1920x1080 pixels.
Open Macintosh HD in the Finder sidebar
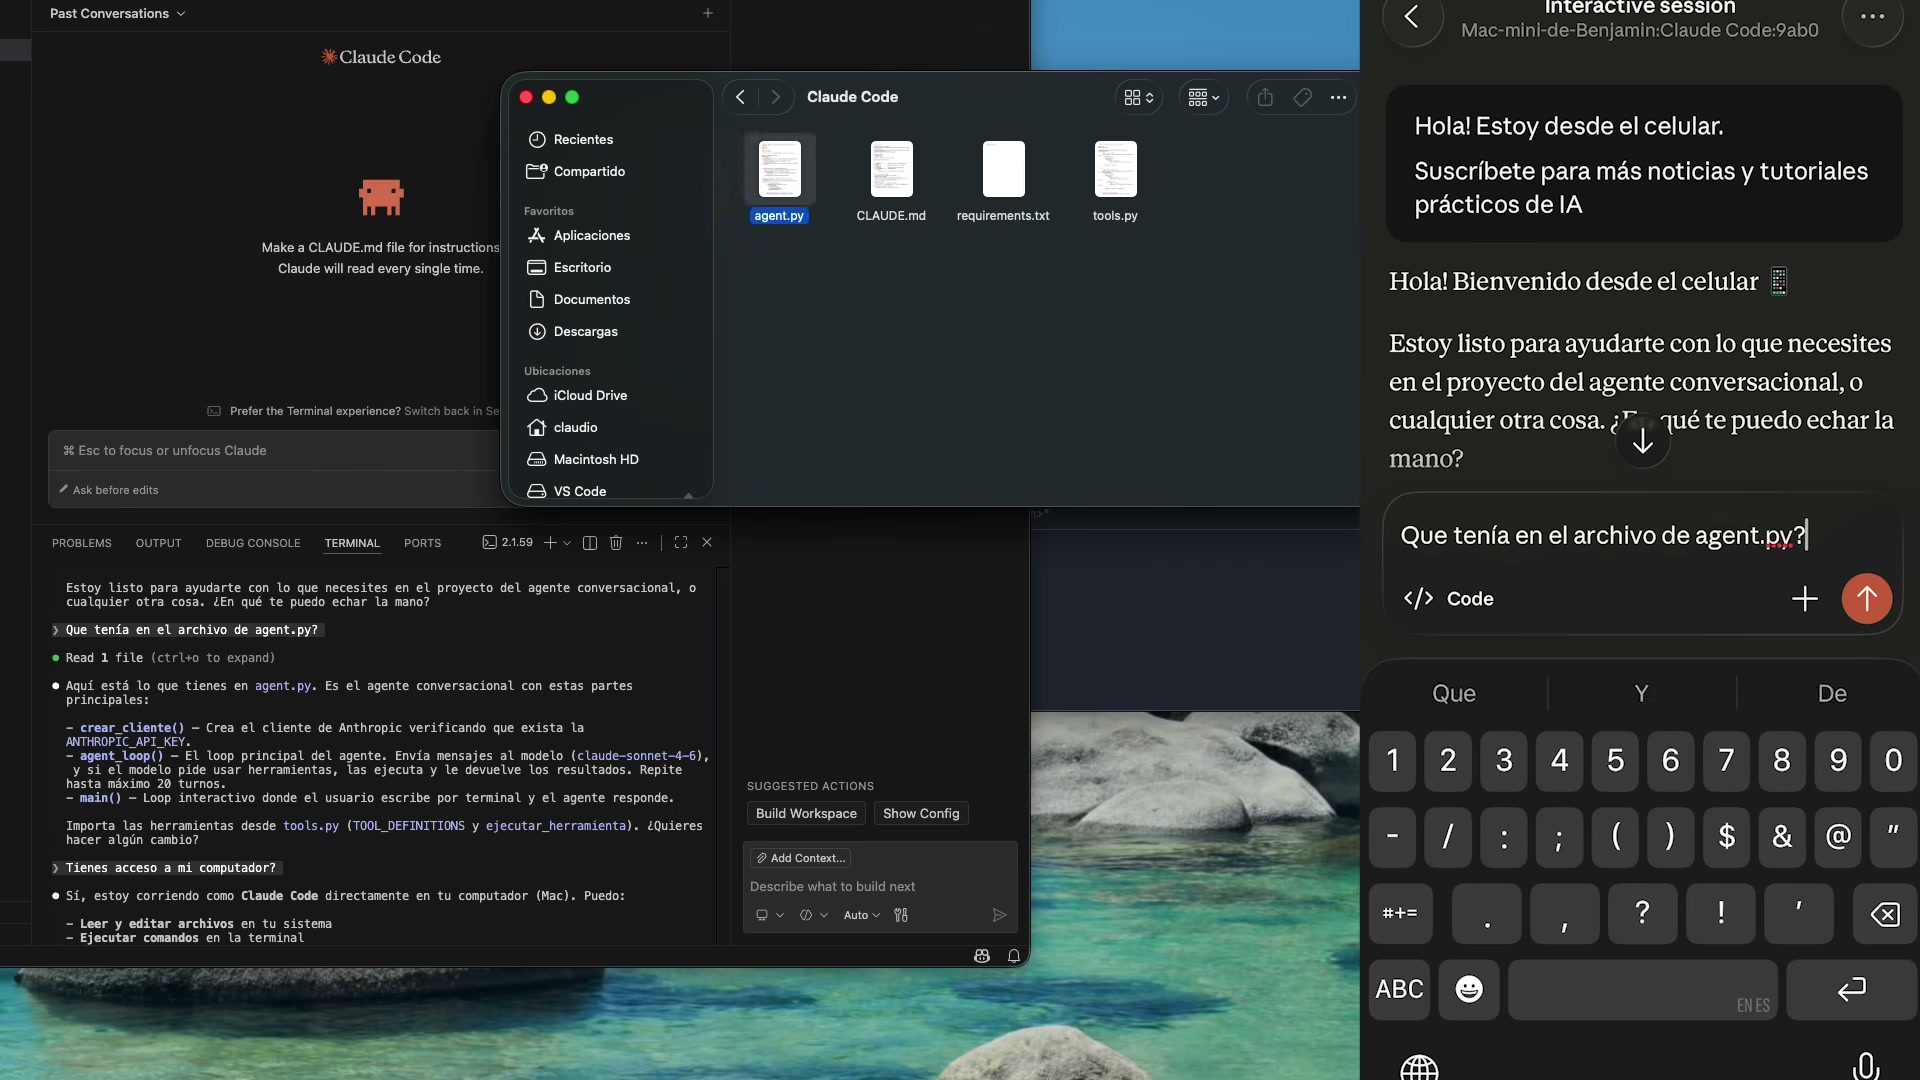[596, 459]
